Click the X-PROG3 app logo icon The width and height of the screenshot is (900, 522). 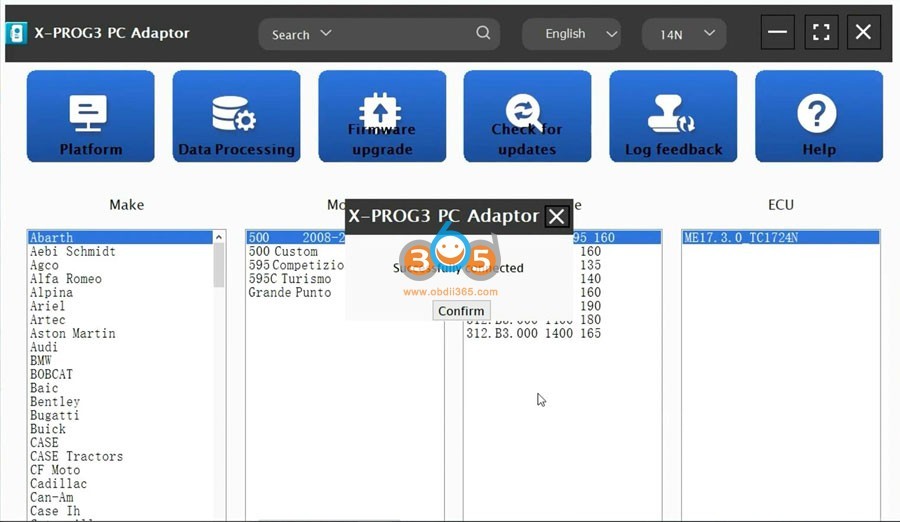(x=17, y=33)
